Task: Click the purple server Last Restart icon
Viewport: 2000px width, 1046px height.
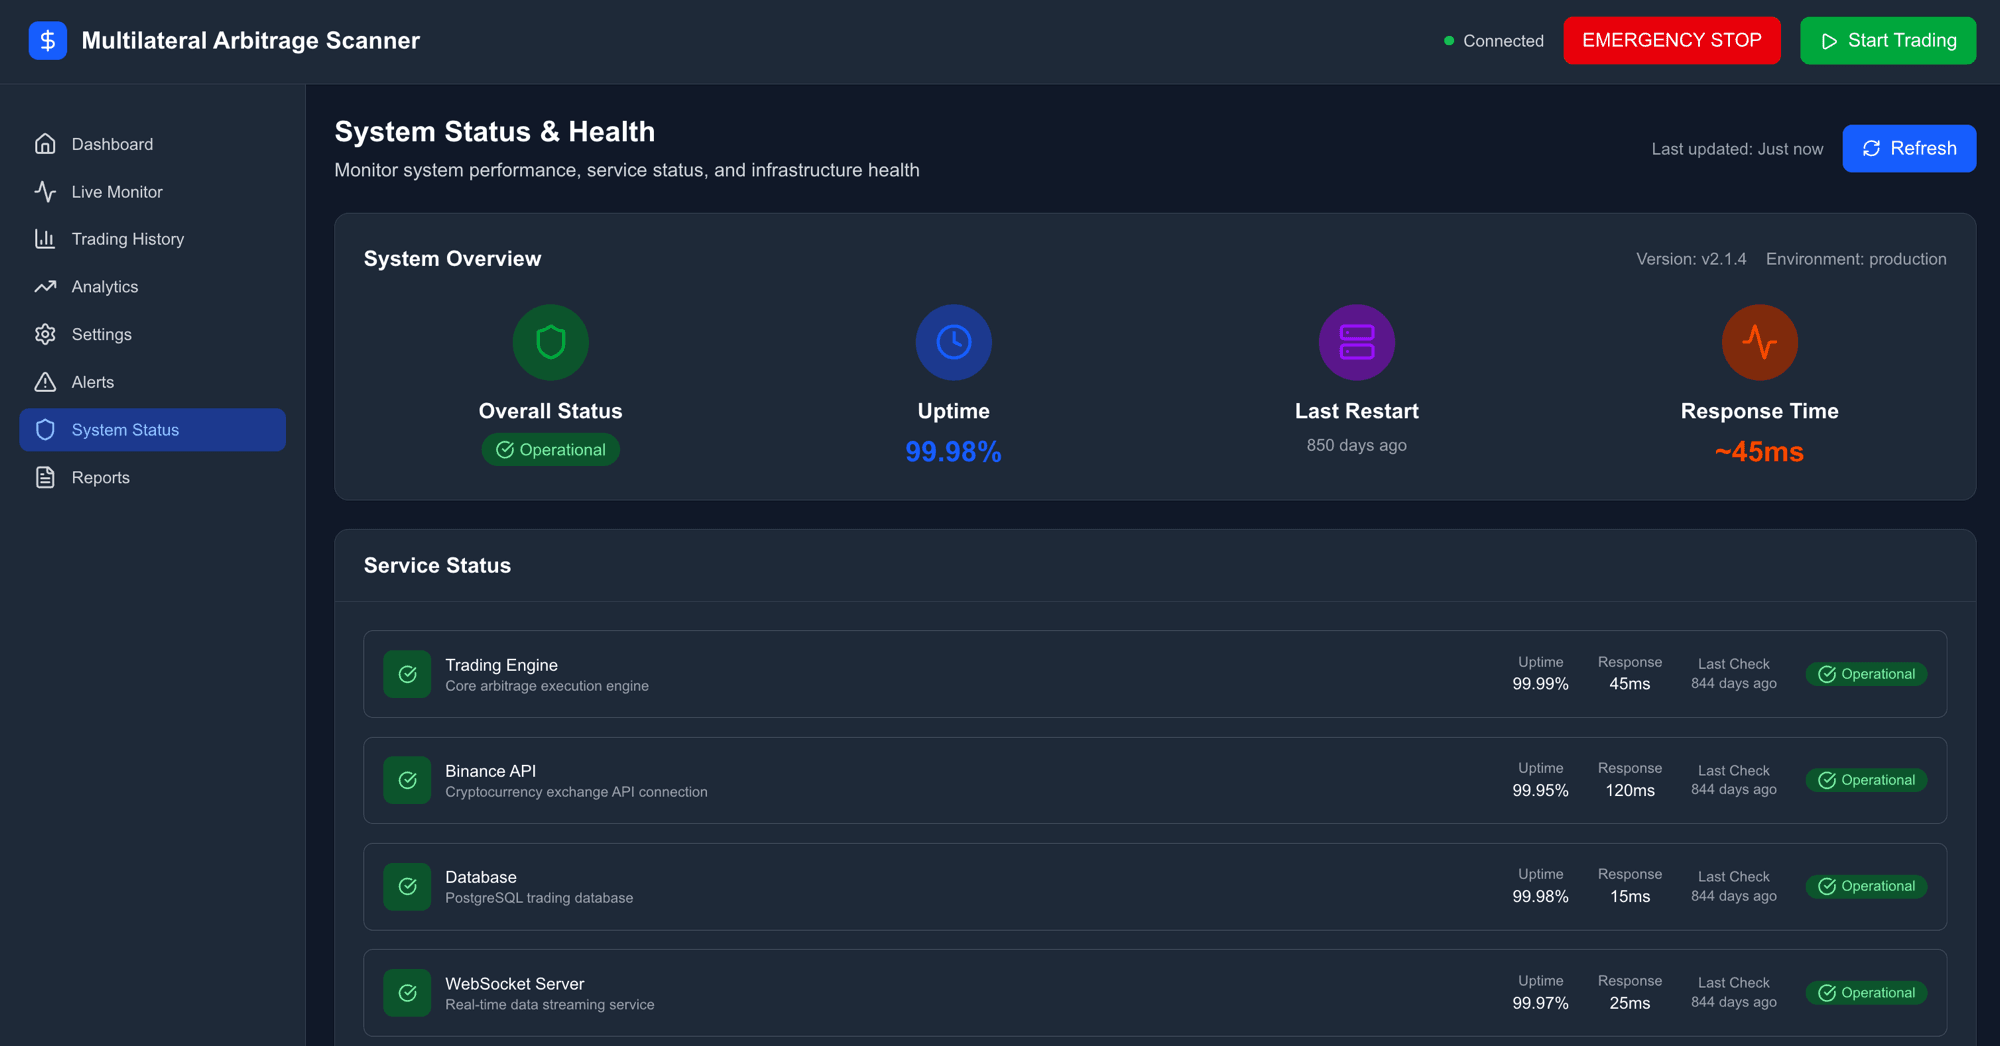Action: point(1357,342)
